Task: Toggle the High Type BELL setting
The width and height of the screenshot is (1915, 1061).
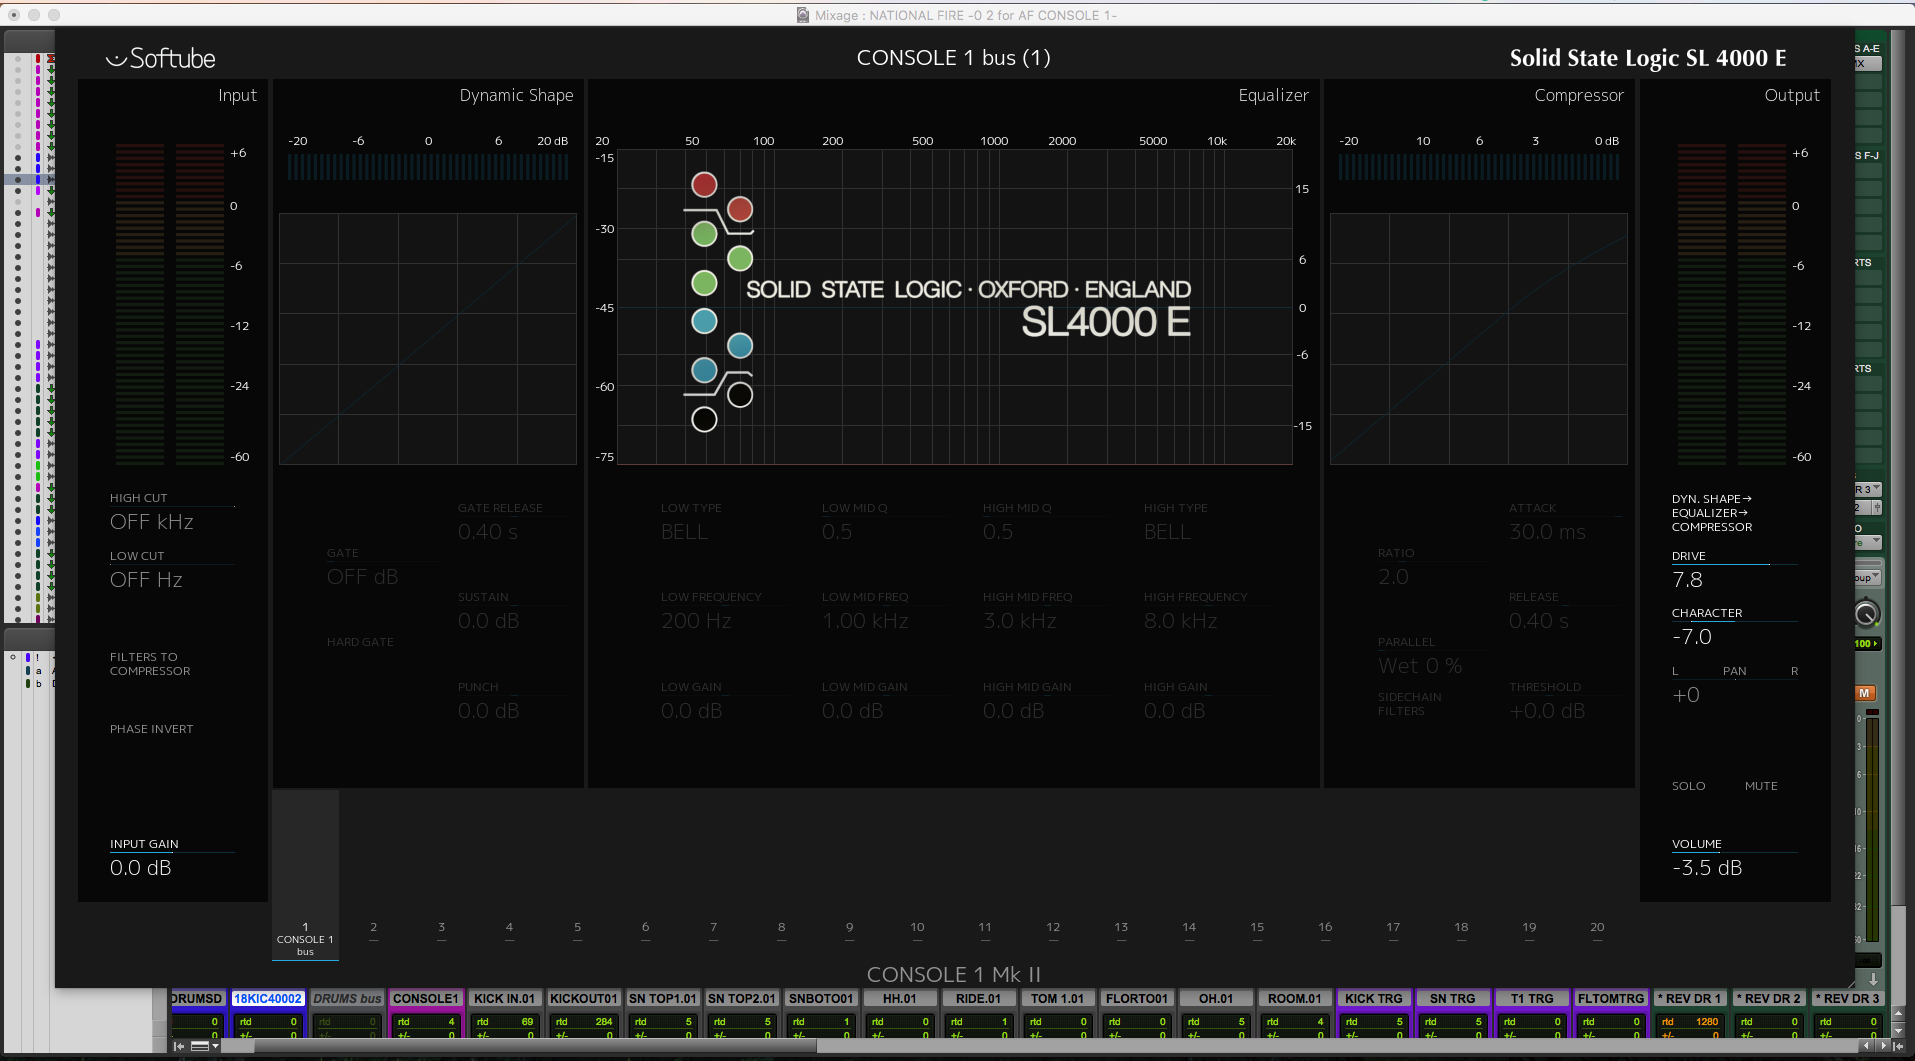Action: [1168, 532]
